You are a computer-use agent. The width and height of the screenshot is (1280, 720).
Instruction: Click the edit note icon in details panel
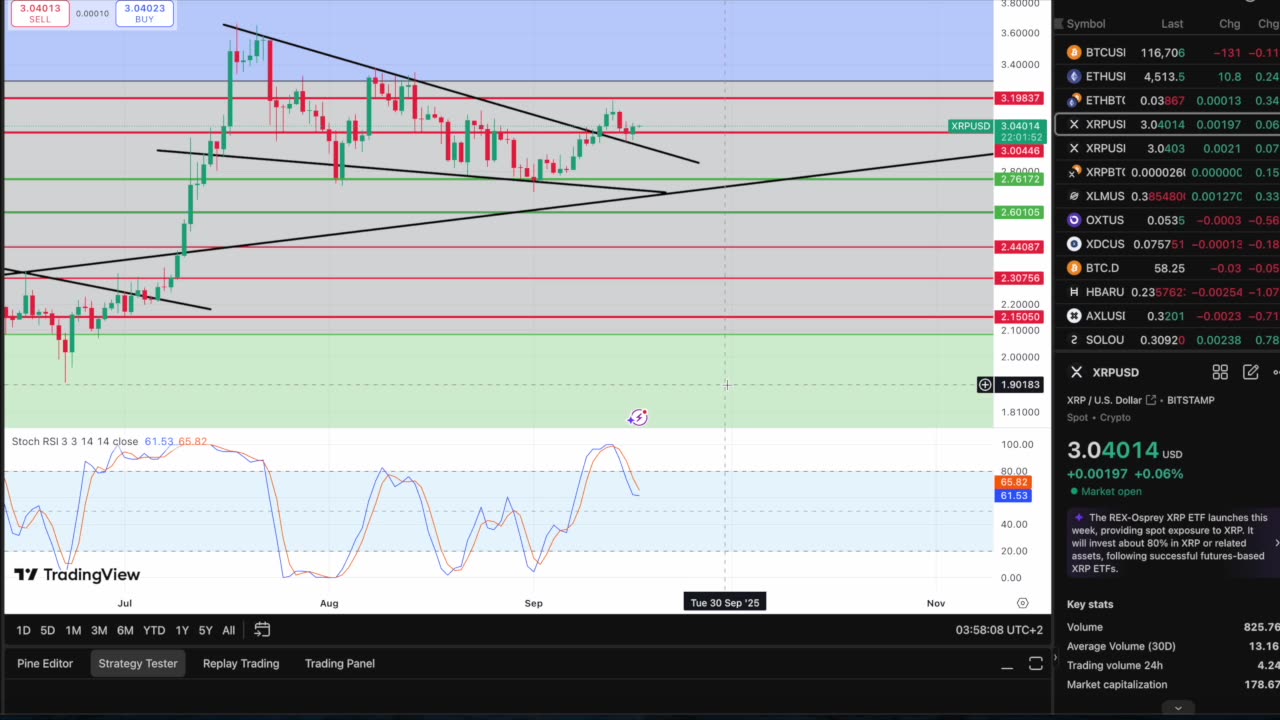[x=1250, y=372]
